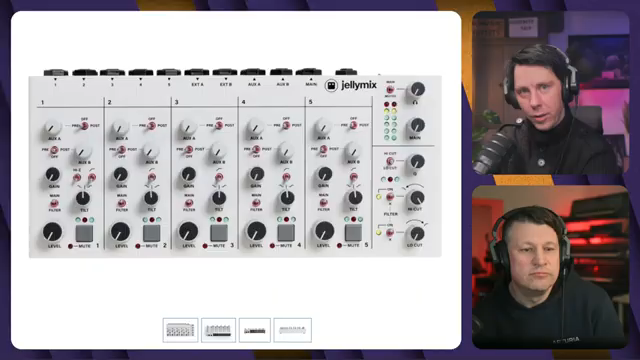The height and width of the screenshot is (360, 640).
Task: Click the headphone volume knob
Action: (x=417, y=89)
